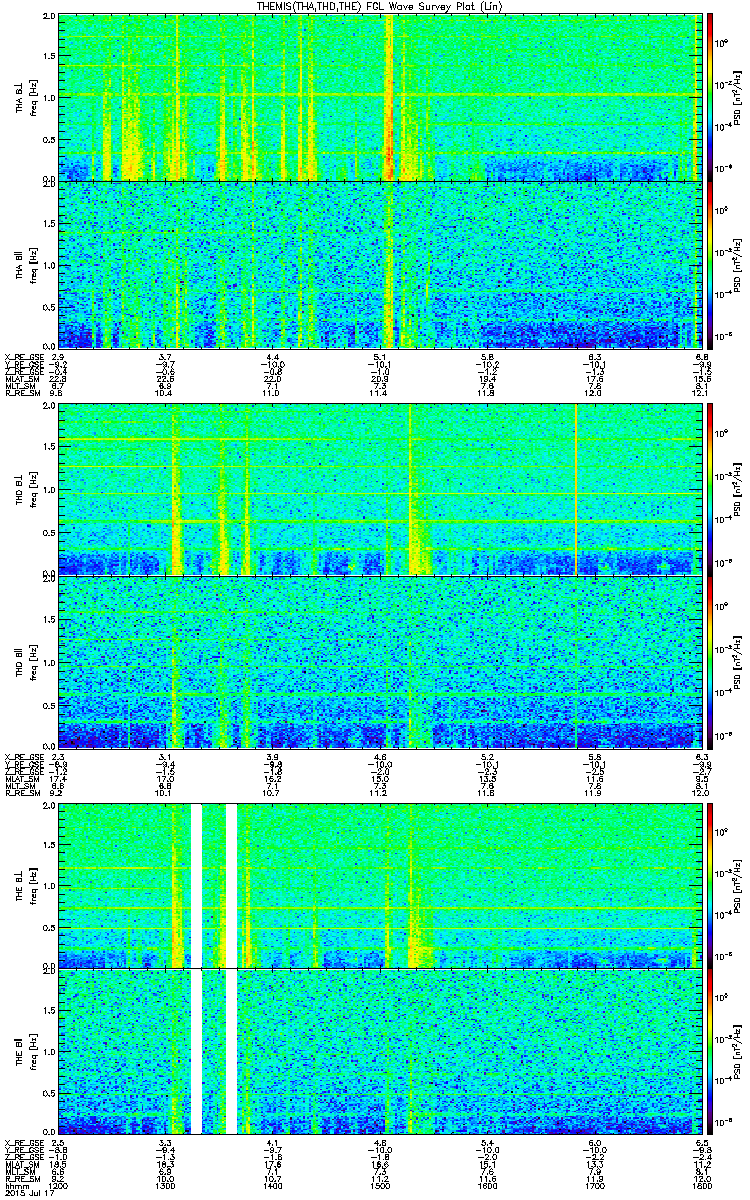Click the vertical orange spike in THD BL panel
This screenshot has width=750, height=1200.
(576, 491)
